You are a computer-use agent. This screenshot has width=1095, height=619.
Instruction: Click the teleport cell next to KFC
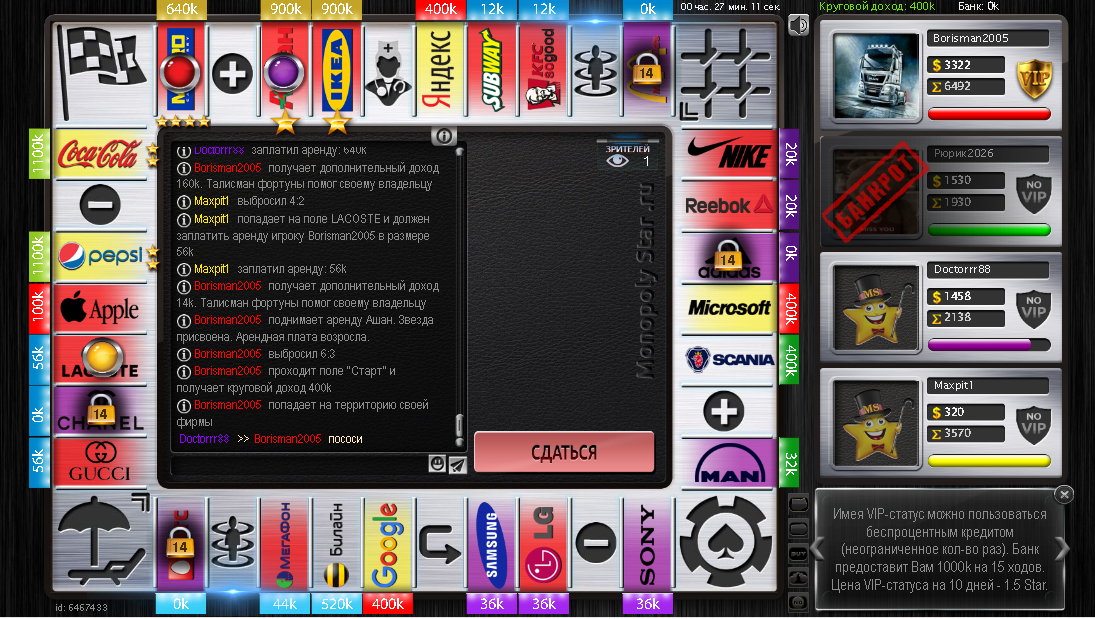(x=596, y=72)
